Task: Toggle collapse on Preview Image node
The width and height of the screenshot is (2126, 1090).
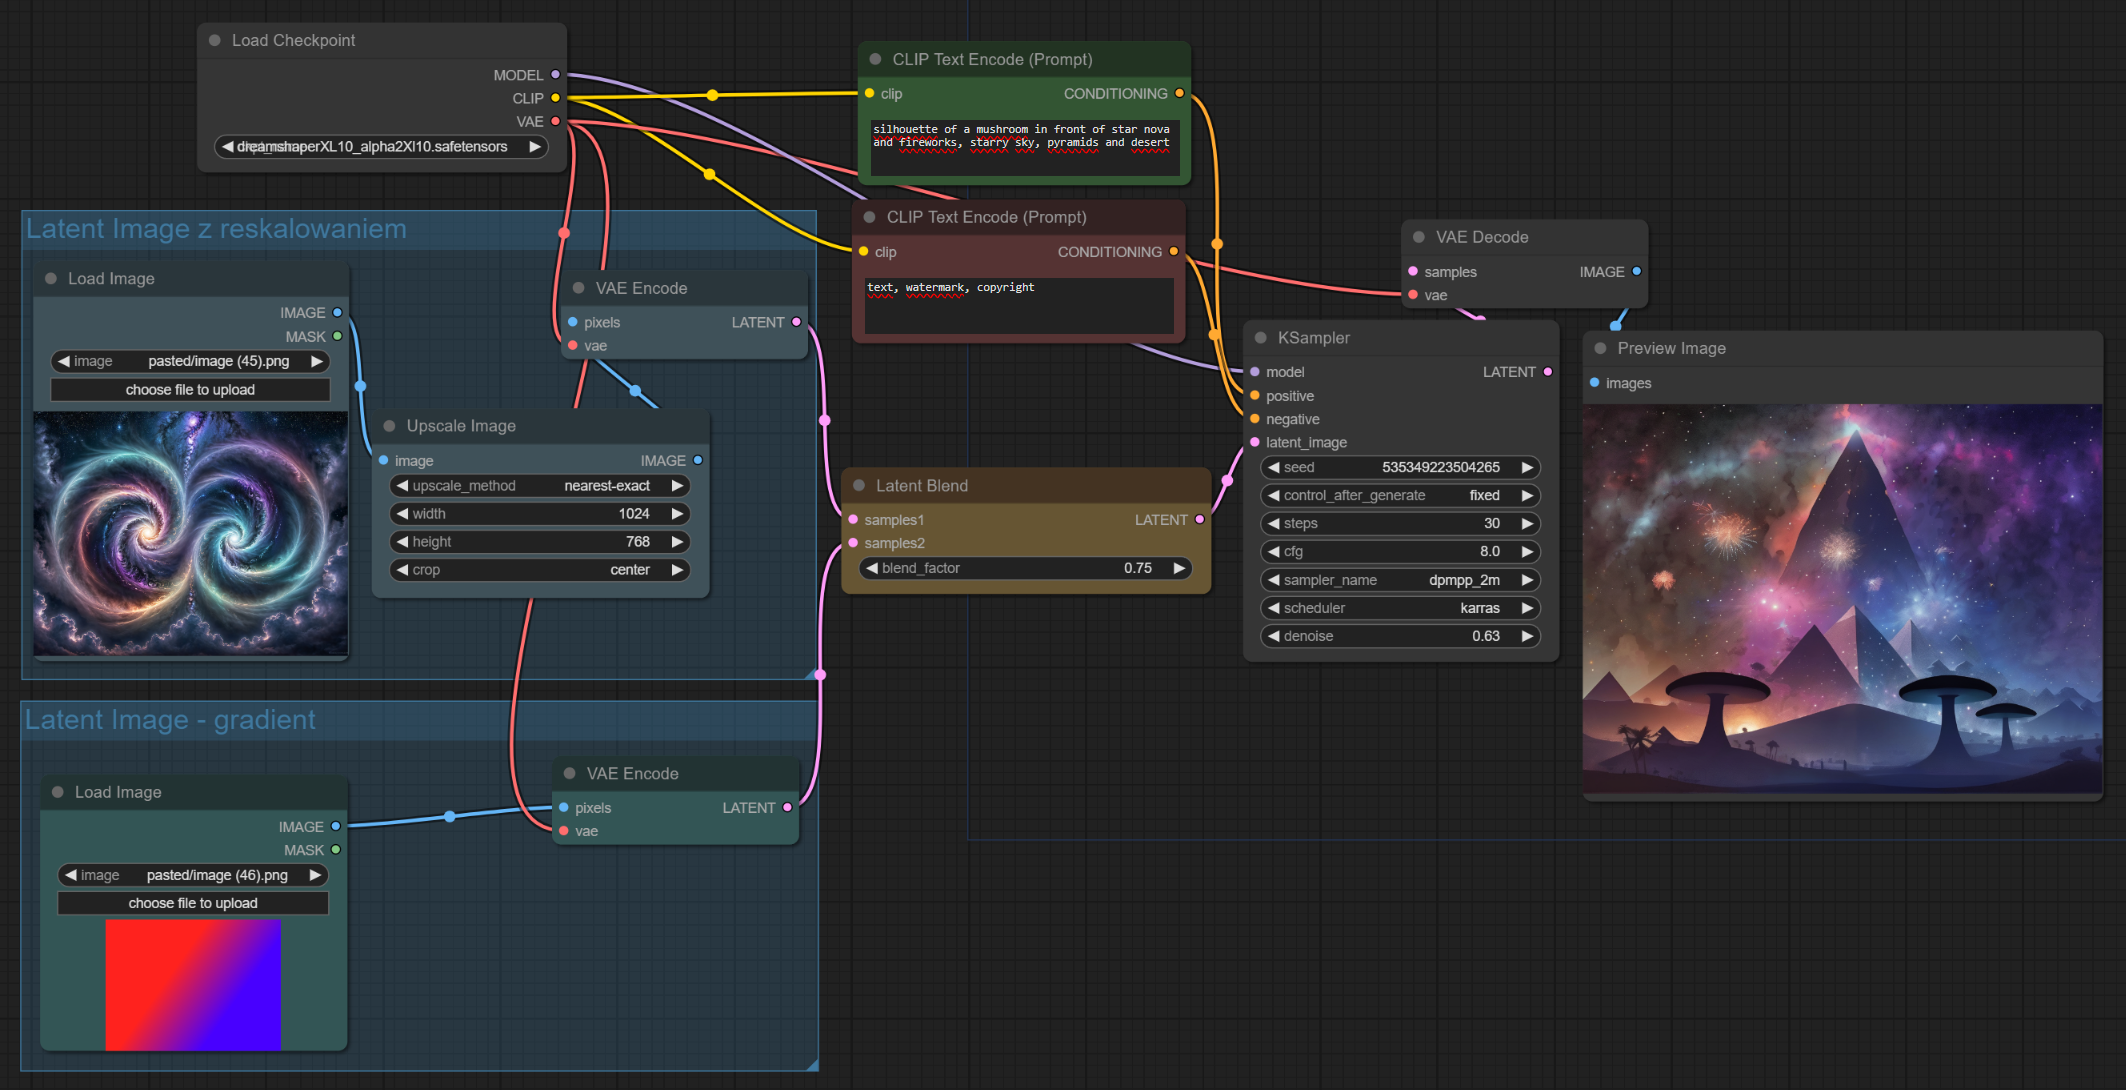Action: point(1600,348)
